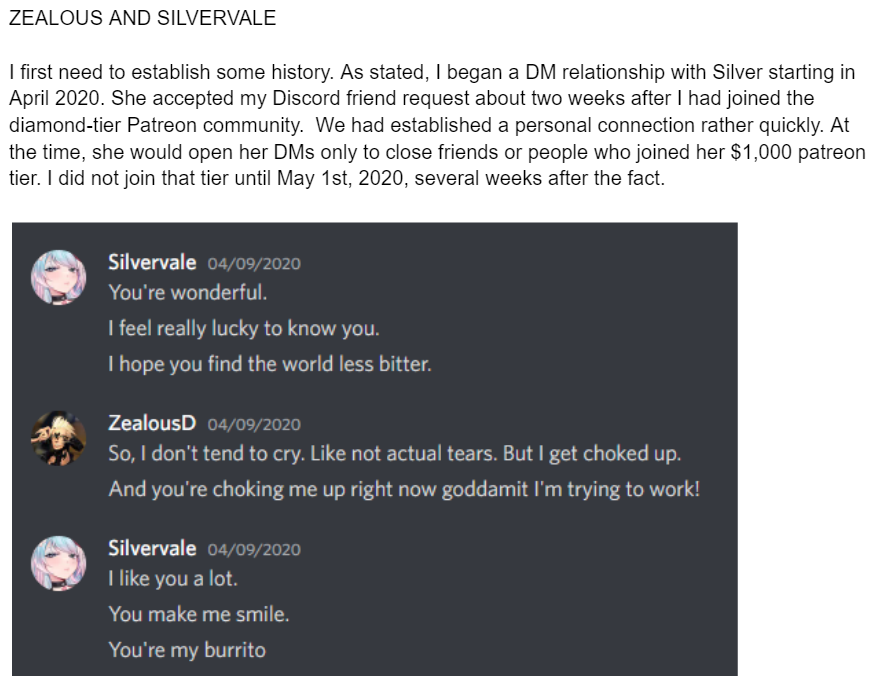Image resolution: width=876 pixels, height=683 pixels.
Task: Click message "I feel really lucky to know you."
Action: click(244, 328)
